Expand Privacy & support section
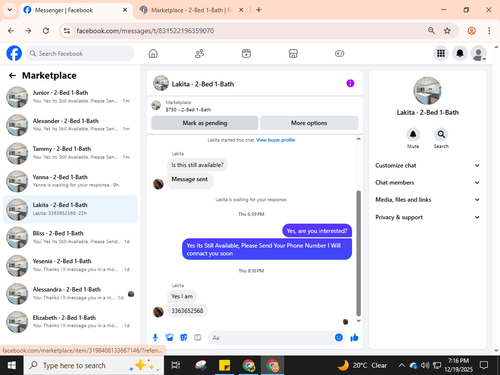The width and height of the screenshot is (500, 375). [x=427, y=217]
